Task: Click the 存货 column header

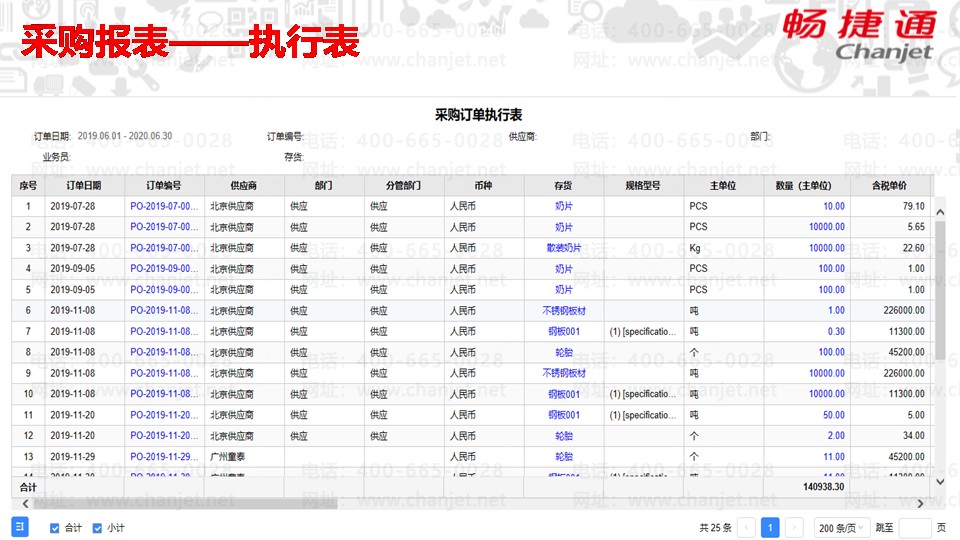Action: [x=563, y=185]
